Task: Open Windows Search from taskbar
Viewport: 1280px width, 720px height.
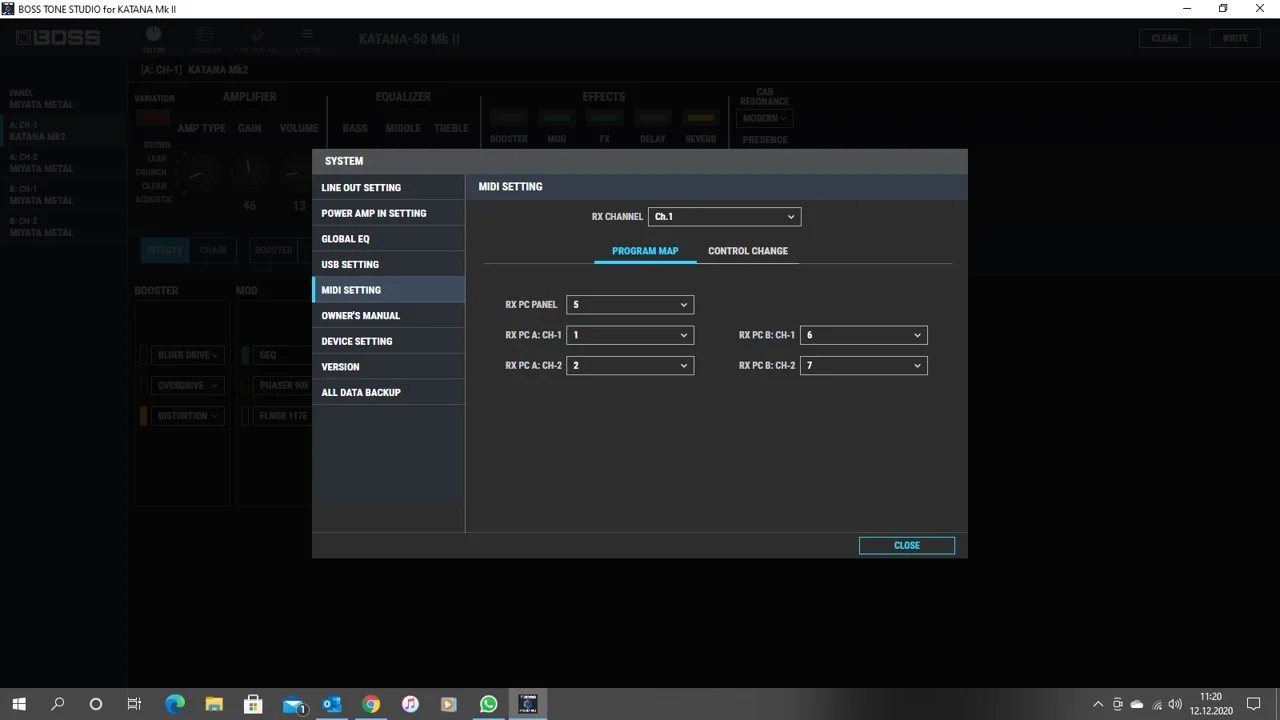Action: click(x=57, y=704)
